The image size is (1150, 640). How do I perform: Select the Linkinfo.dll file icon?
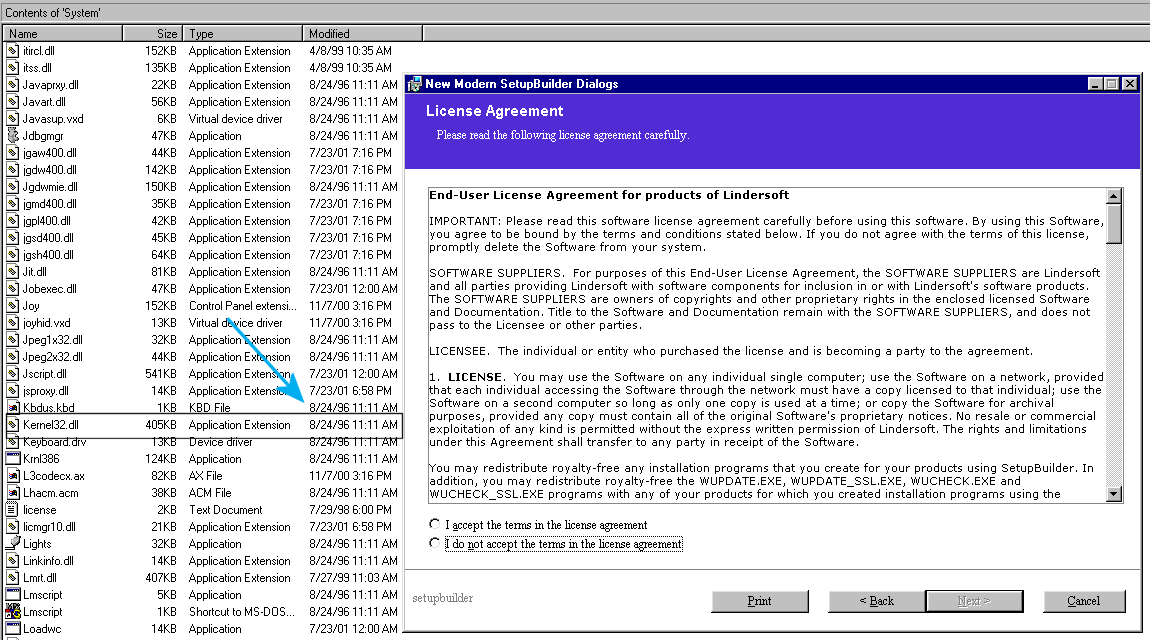click(12, 561)
